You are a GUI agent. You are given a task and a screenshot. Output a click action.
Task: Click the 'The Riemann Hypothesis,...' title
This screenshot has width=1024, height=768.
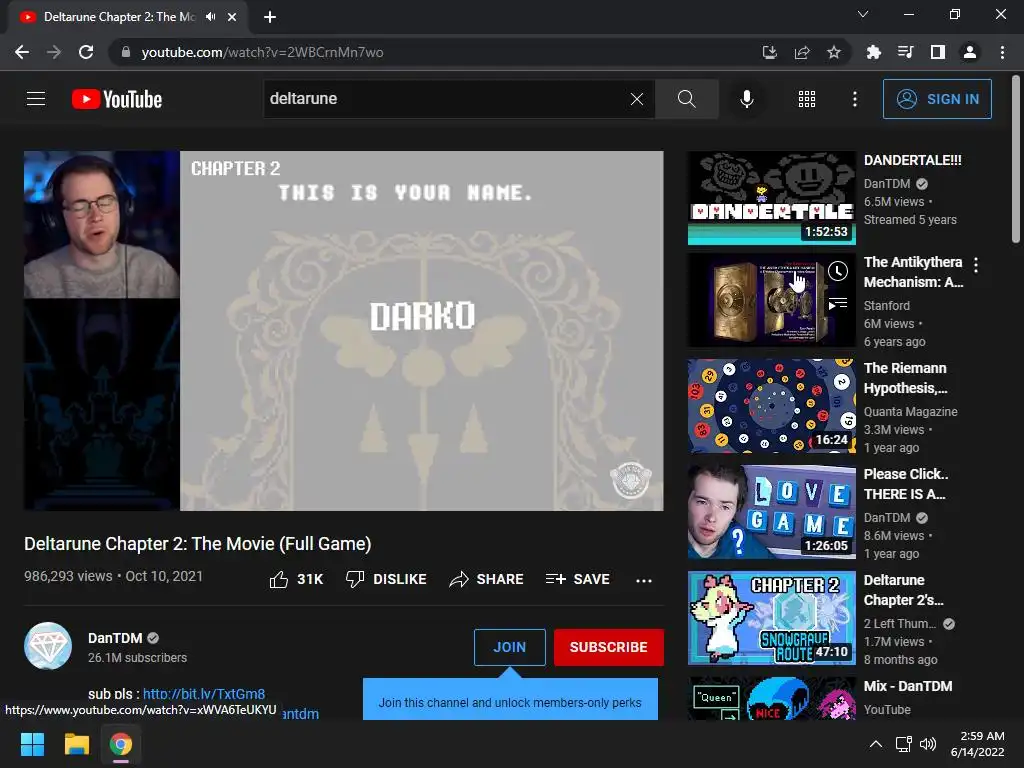pyautogui.click(x=905, y=378)
